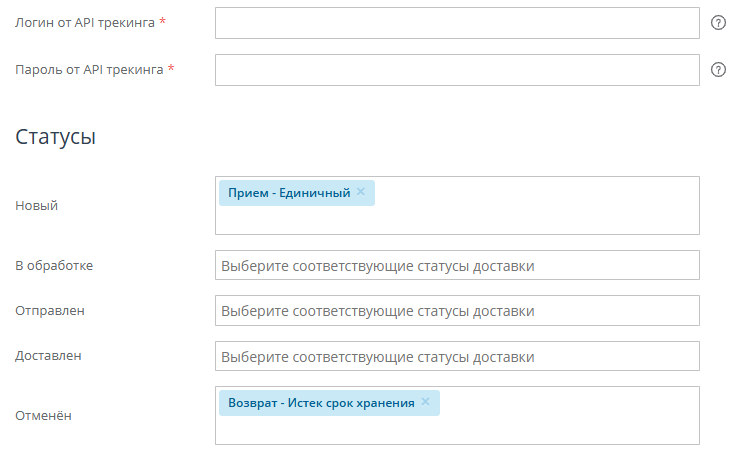The height and width of the screenshot is (454, 741).
Task: Select the 'Прием - Единичный' tag text
Action: tap(288, 193)
